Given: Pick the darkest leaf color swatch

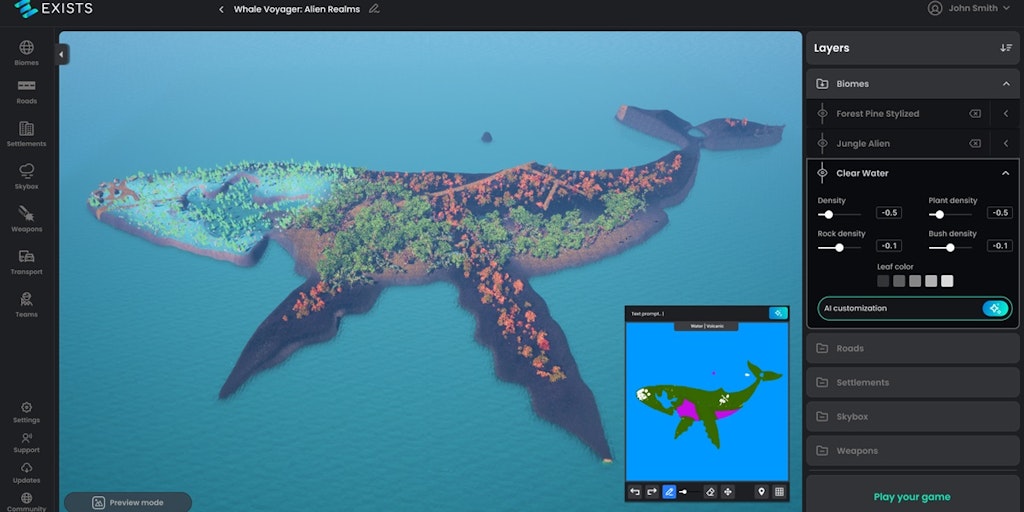Looking at the screenshot, I should pyautogui.click(x=883, y=281).
